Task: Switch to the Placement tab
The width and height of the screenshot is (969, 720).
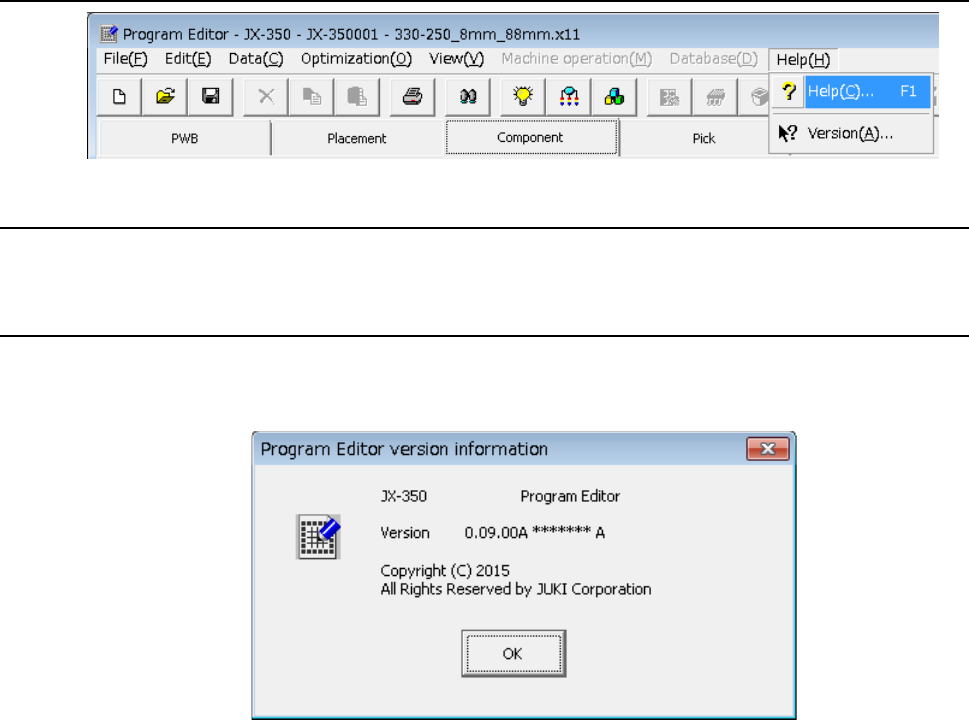Action: tap(357, 138)
